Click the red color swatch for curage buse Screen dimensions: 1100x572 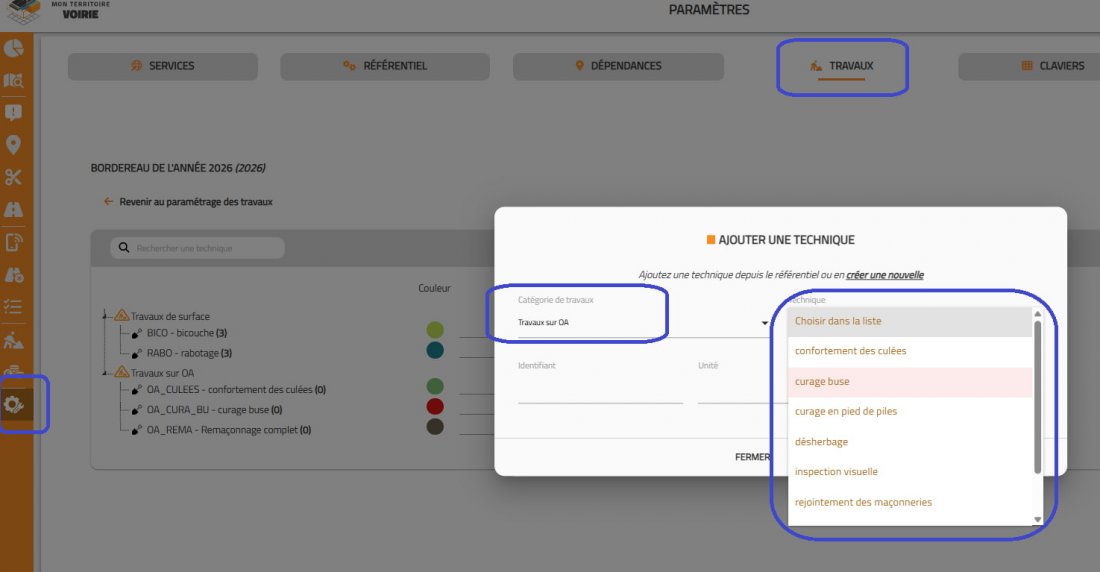point(434,407)
